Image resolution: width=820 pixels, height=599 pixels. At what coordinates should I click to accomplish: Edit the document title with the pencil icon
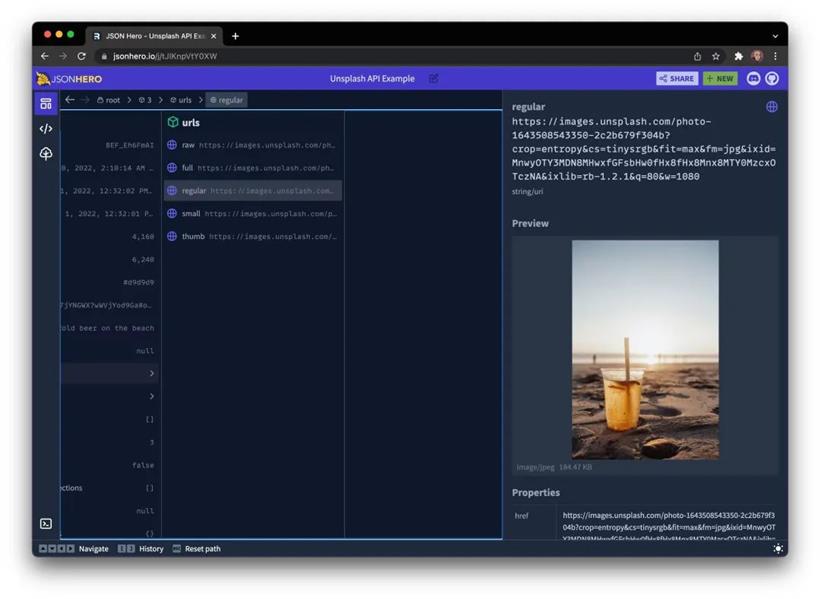434,78
